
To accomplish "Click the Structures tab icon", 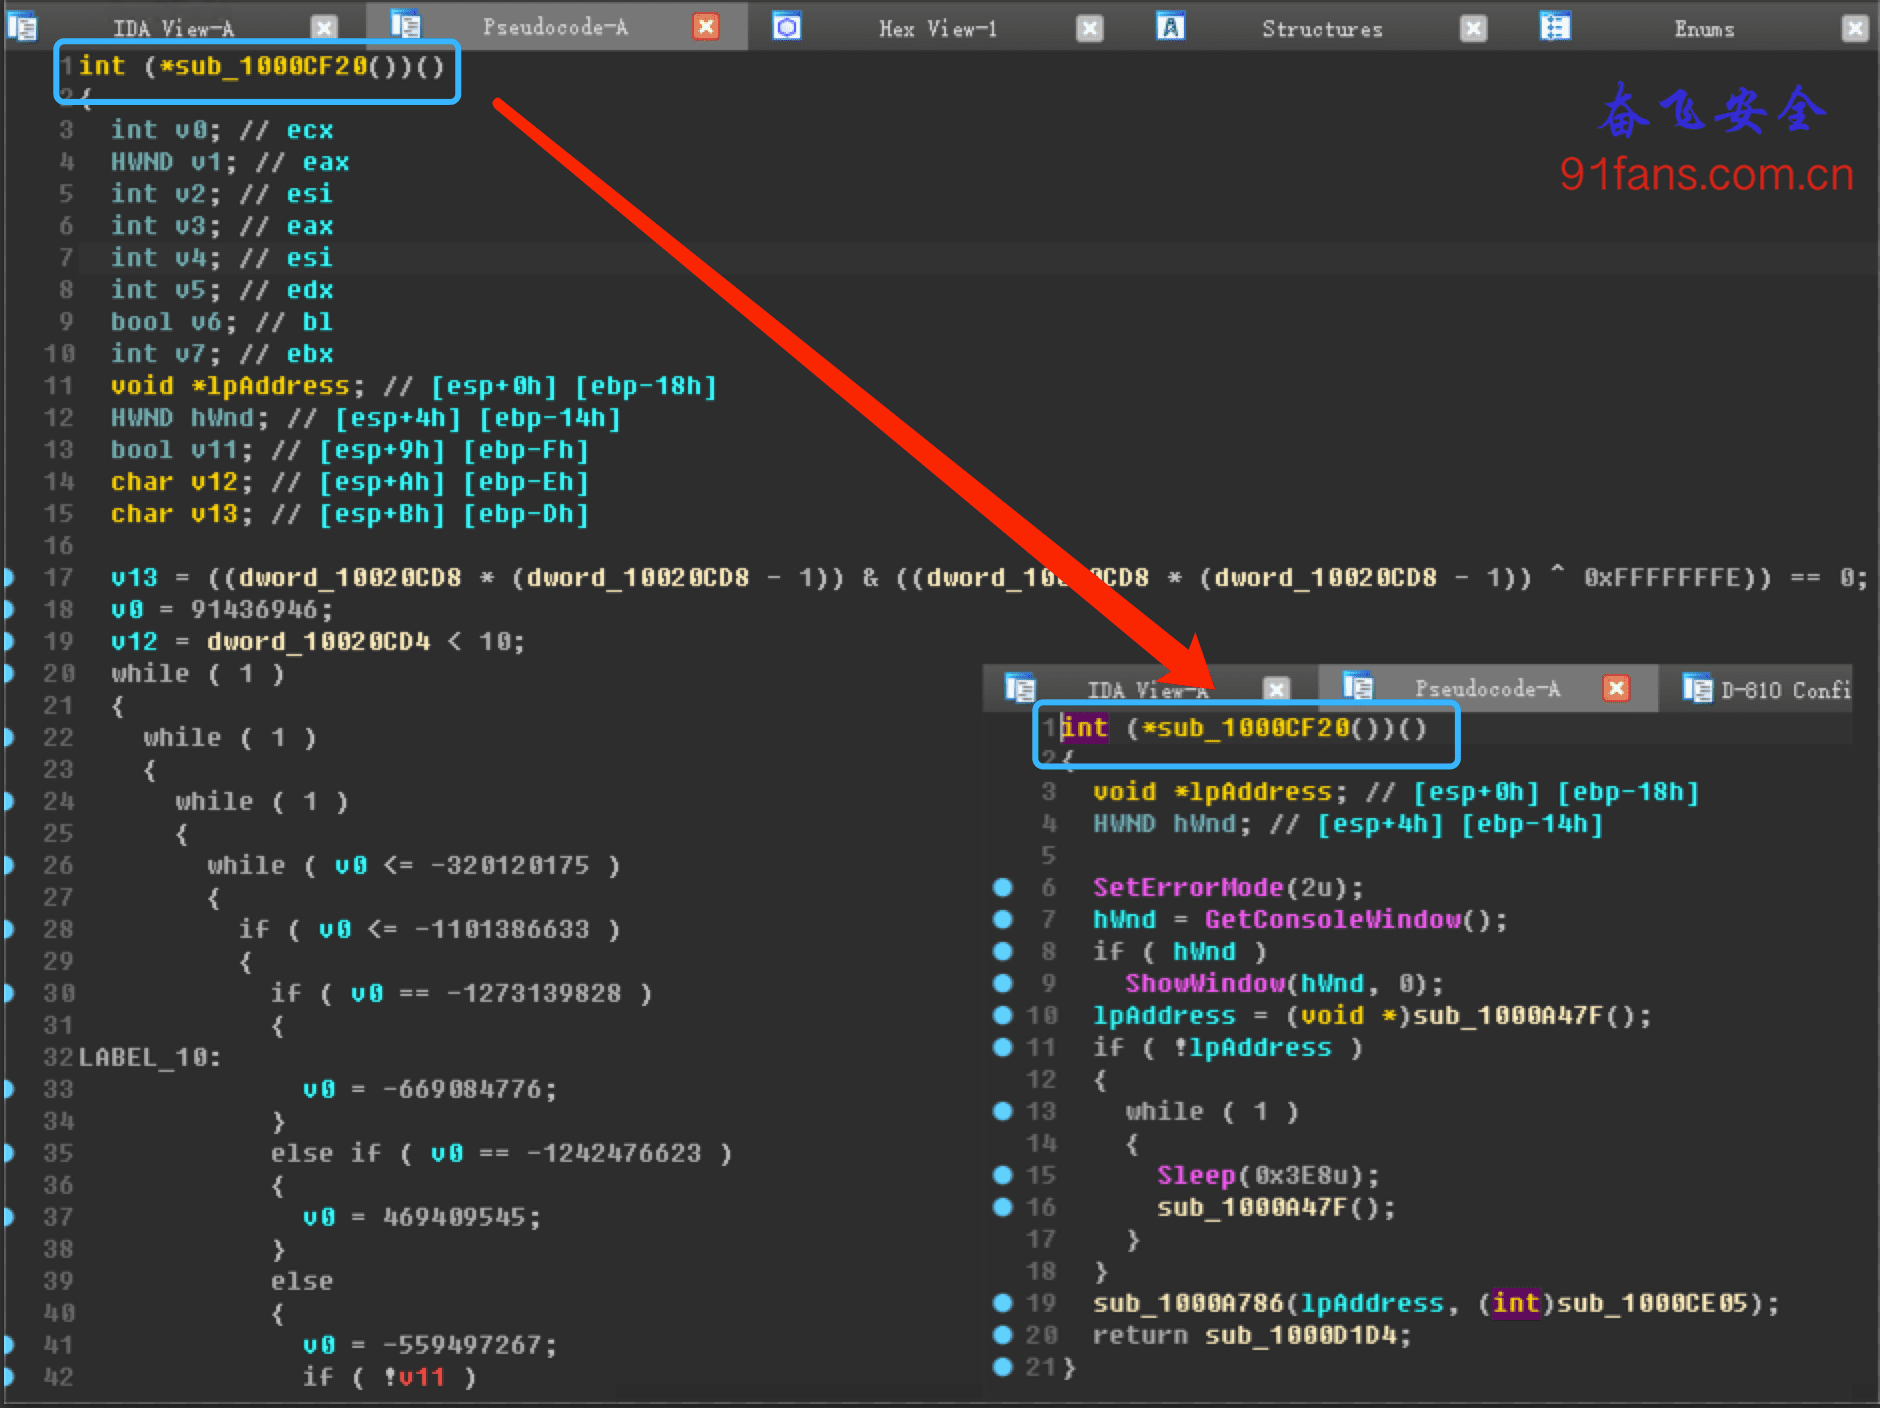I will 1171,26.
